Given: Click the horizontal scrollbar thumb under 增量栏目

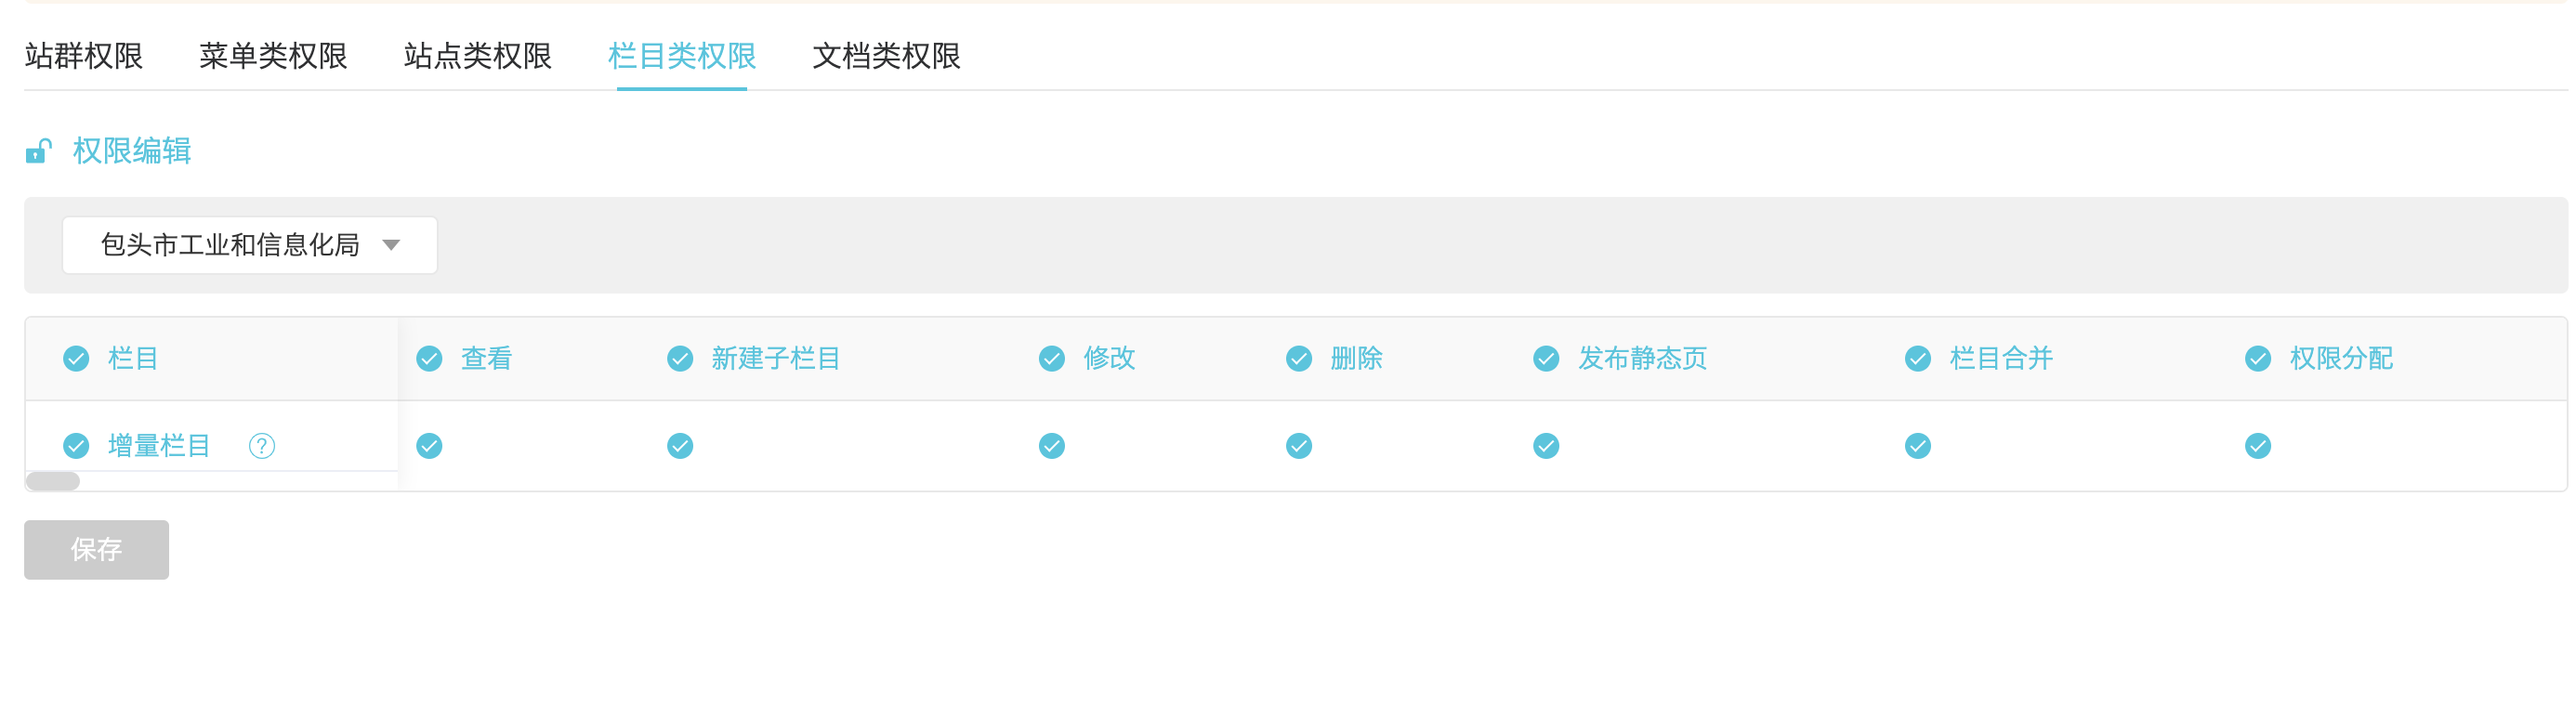Looking at the screenshot, I should pyautogui.click(x=53, y=481).
